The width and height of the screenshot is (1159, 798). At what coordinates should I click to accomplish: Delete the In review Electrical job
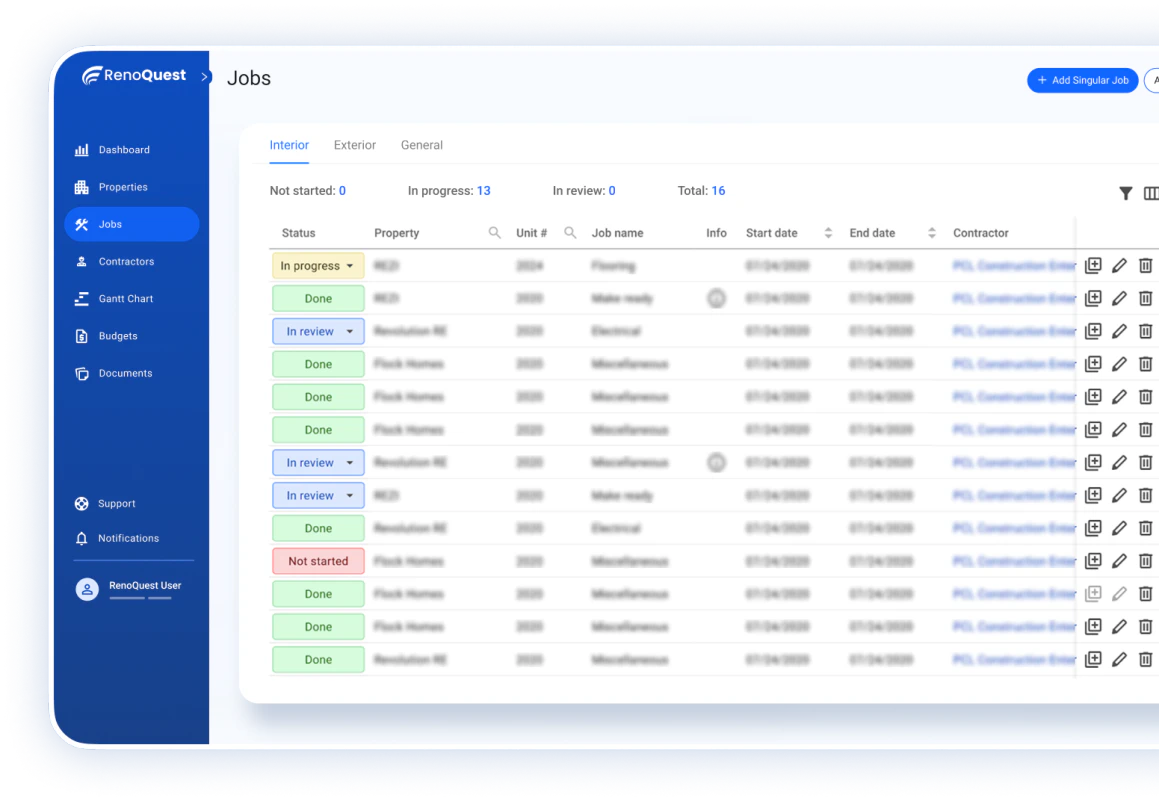(x=1145, y=332)
